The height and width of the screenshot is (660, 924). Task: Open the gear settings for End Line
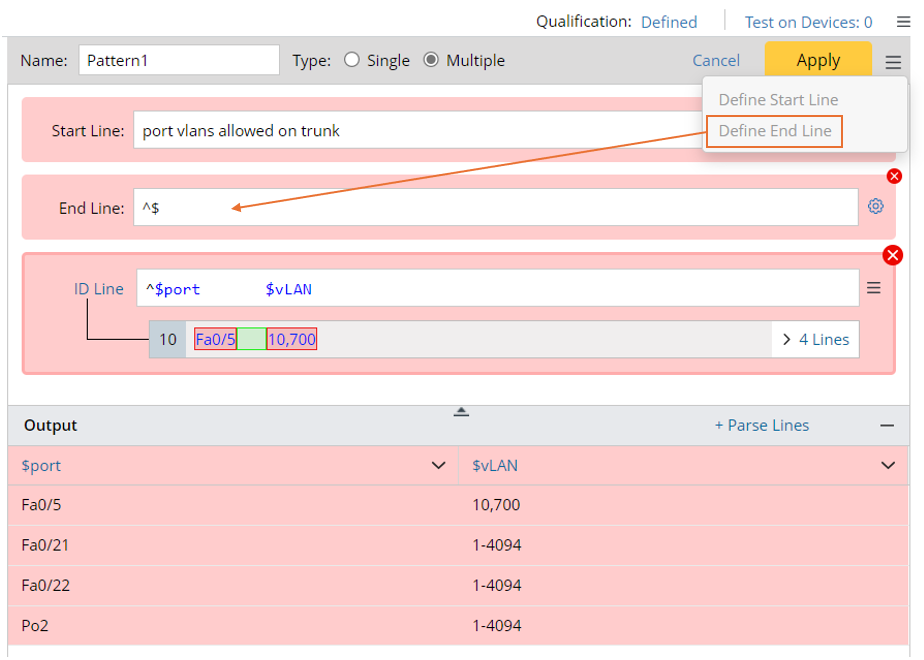[876, 206]
